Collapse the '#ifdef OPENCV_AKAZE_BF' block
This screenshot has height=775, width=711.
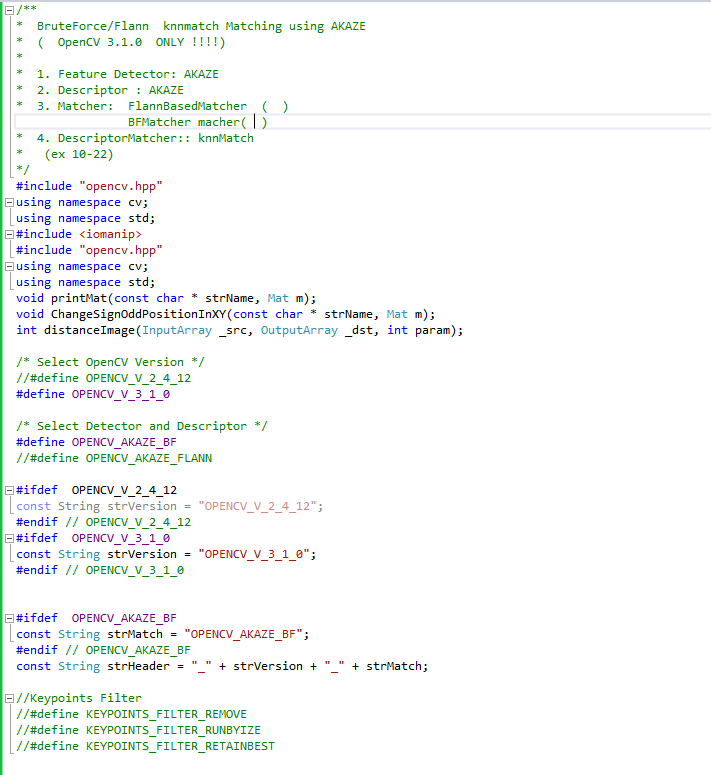9,618
